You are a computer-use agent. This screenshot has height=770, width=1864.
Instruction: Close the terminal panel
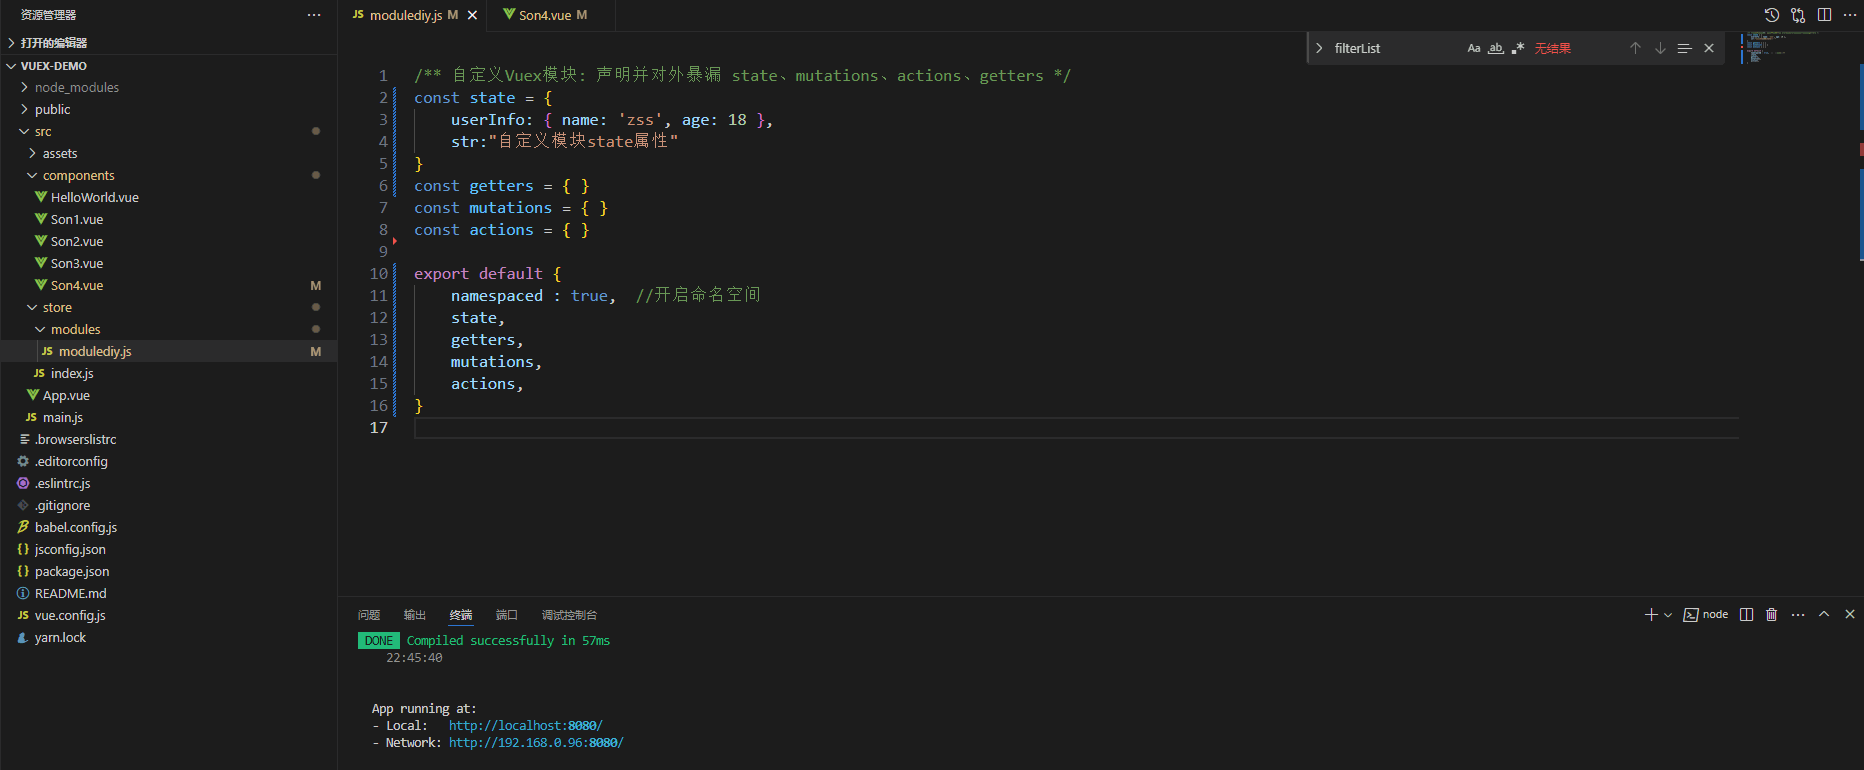pyautogui.click(x=1850, y=614)
